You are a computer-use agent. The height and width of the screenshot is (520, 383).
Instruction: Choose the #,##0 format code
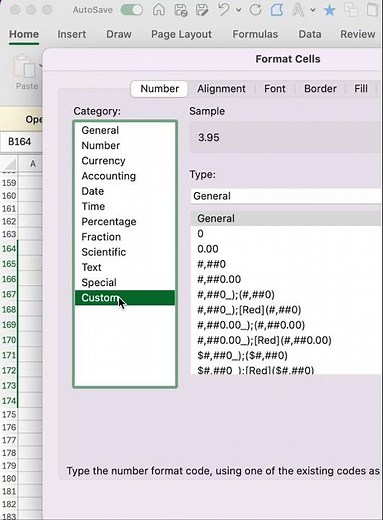point(286,264)
